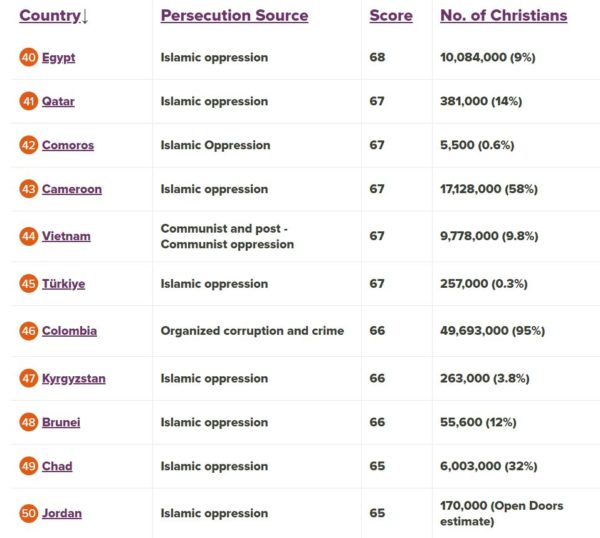600x538 pixels.
Task: Click the orange rank 49 badge
Action: (28, 467)
